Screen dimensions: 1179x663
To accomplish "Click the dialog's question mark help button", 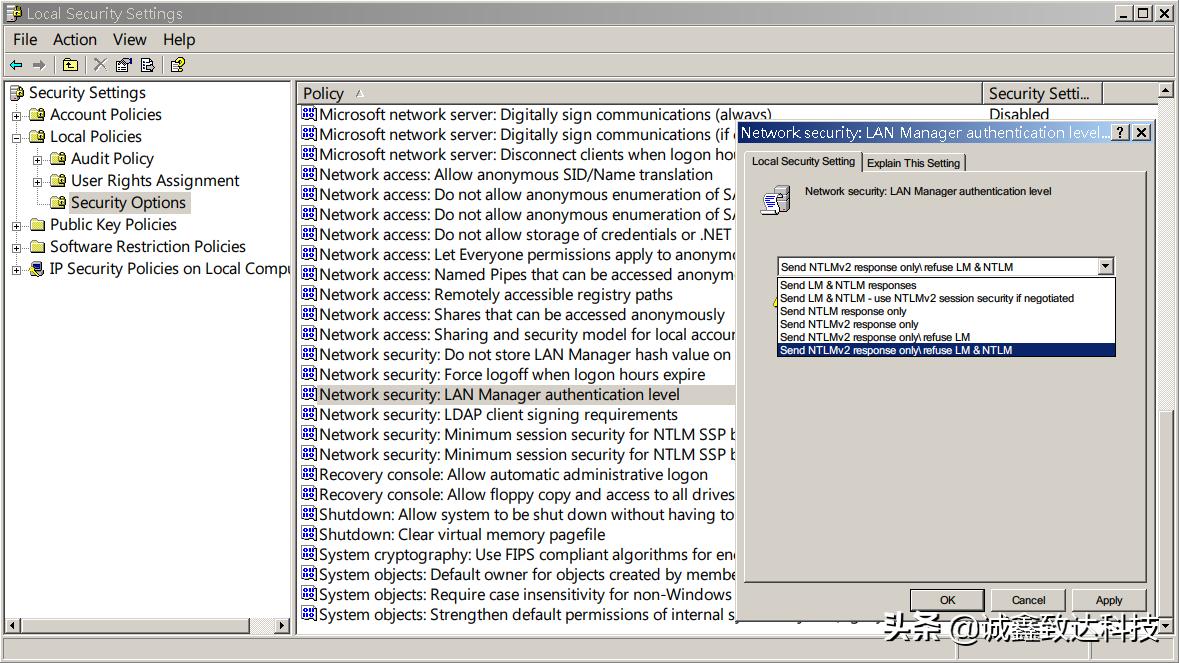I will click(1120, 133).
